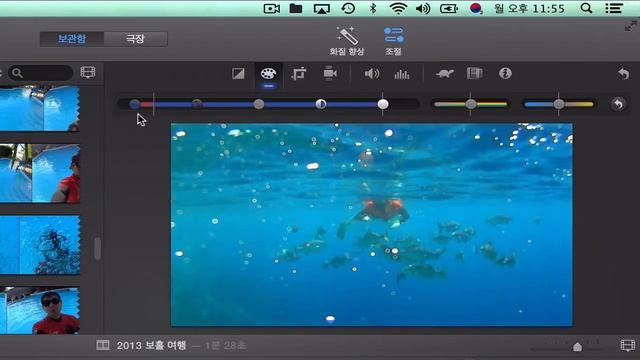Open Notification Center list icon
Screen dimensions: 640x360
614,8
